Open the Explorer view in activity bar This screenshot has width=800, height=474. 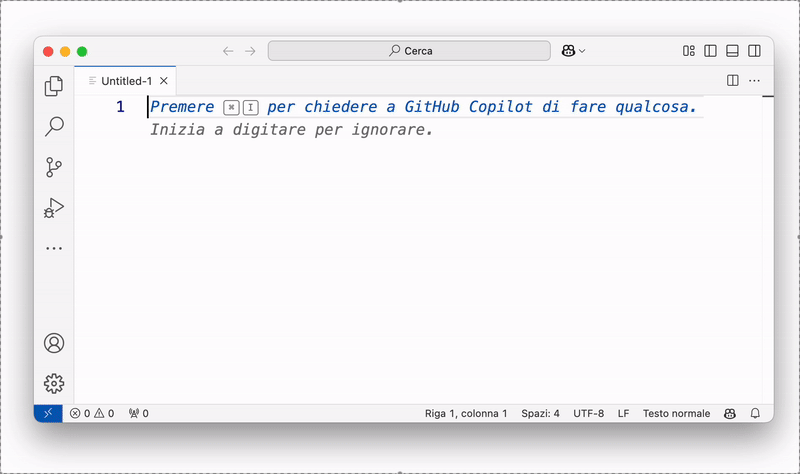(54, 87)
